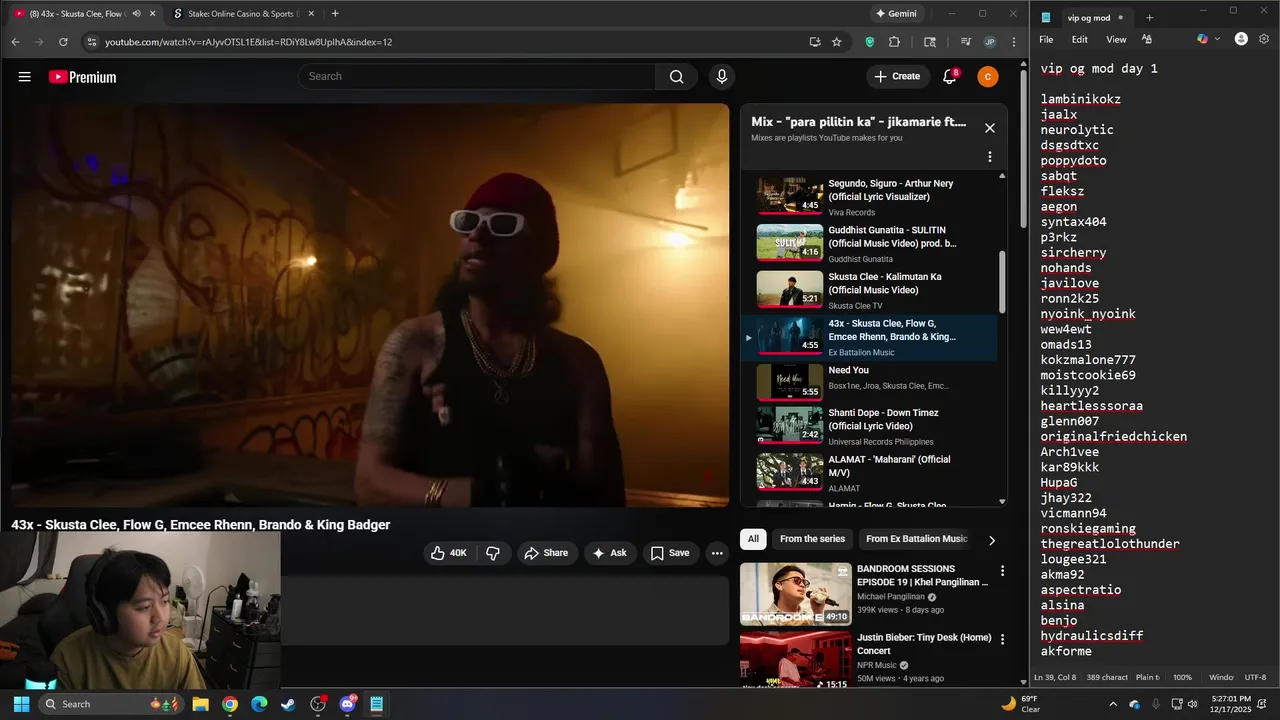Viewport: 1280px width, 720px height.
Task: Start voice search with microphone icon
Action: click(x=721, y=77)
